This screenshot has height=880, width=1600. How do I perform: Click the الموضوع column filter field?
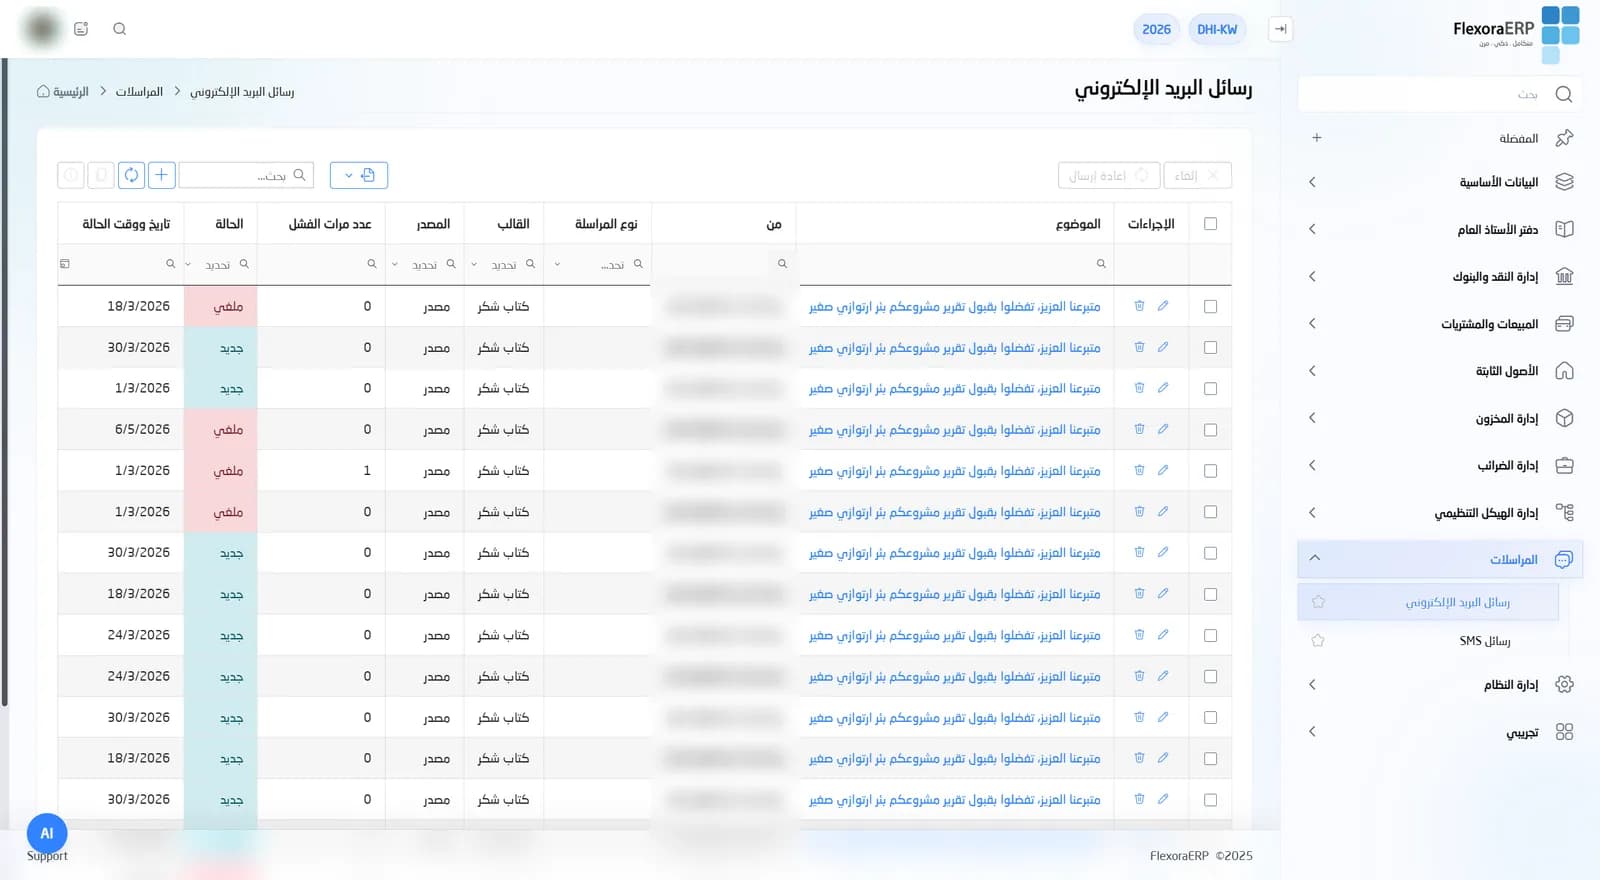956,264
